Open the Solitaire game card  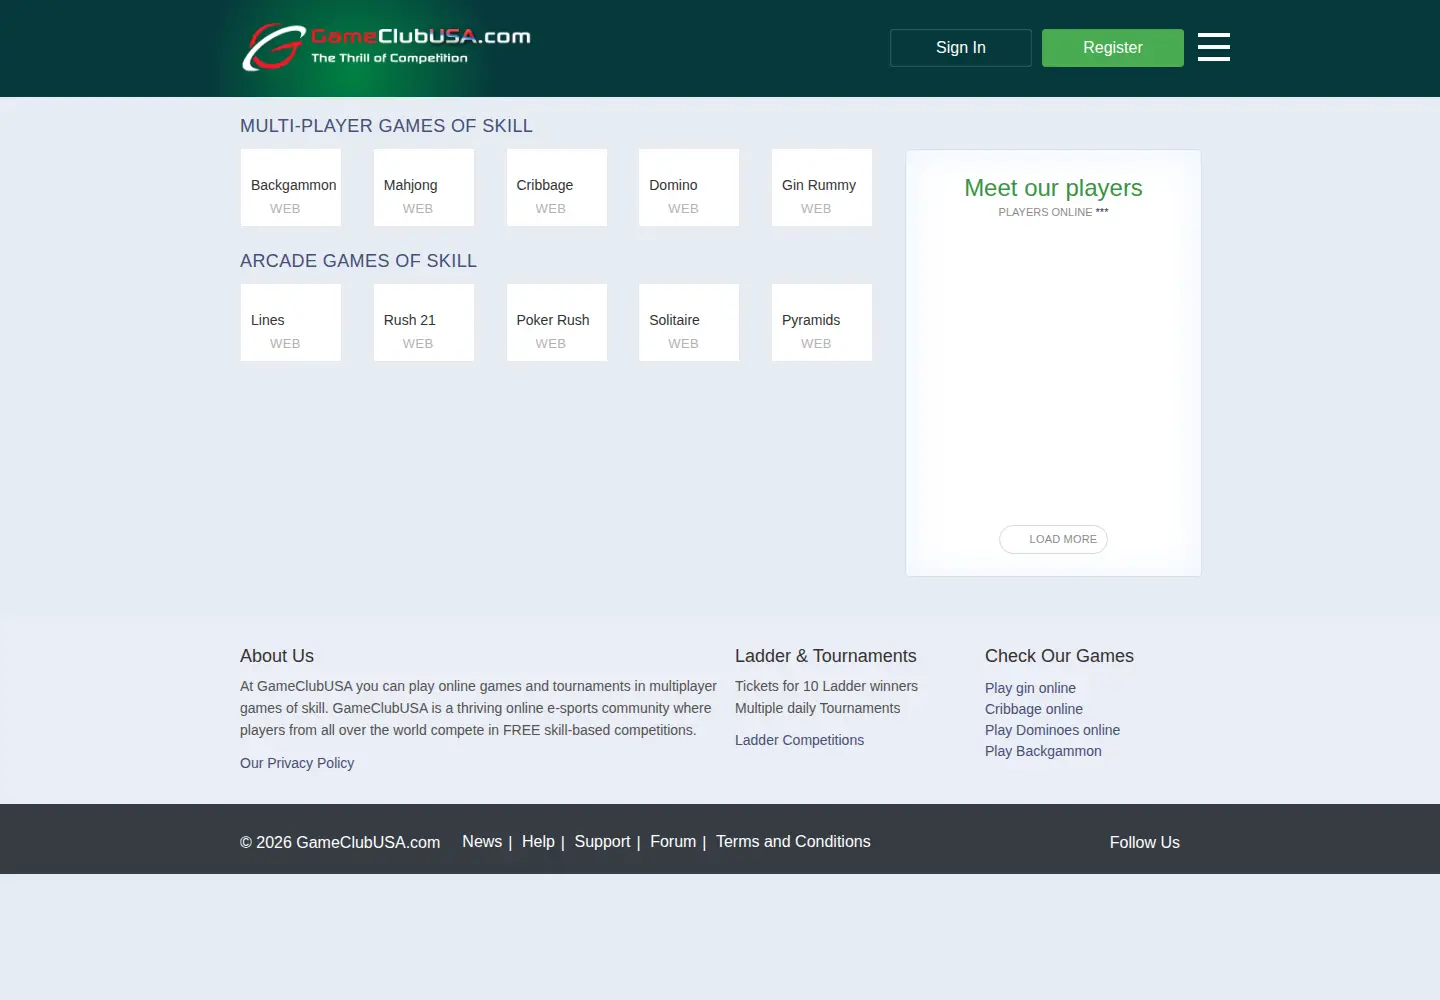[x=689, y=322]
